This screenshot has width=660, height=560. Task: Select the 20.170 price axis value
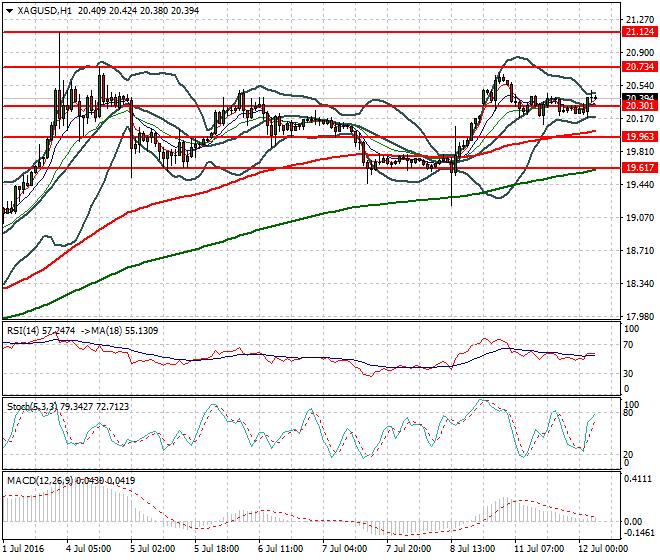click(x=640, y=119)
